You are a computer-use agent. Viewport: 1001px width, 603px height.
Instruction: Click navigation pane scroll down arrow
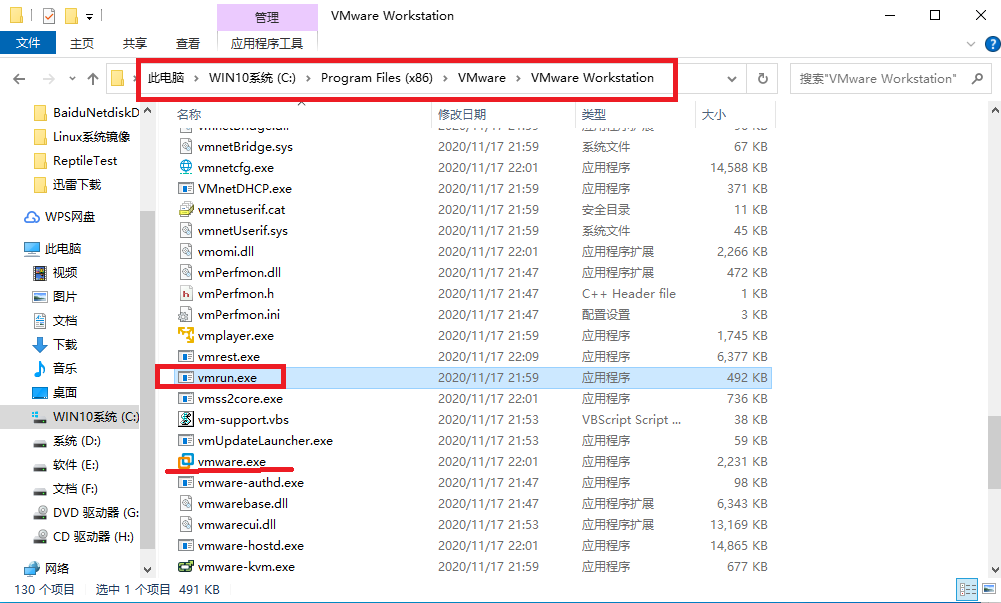[147, 569]
